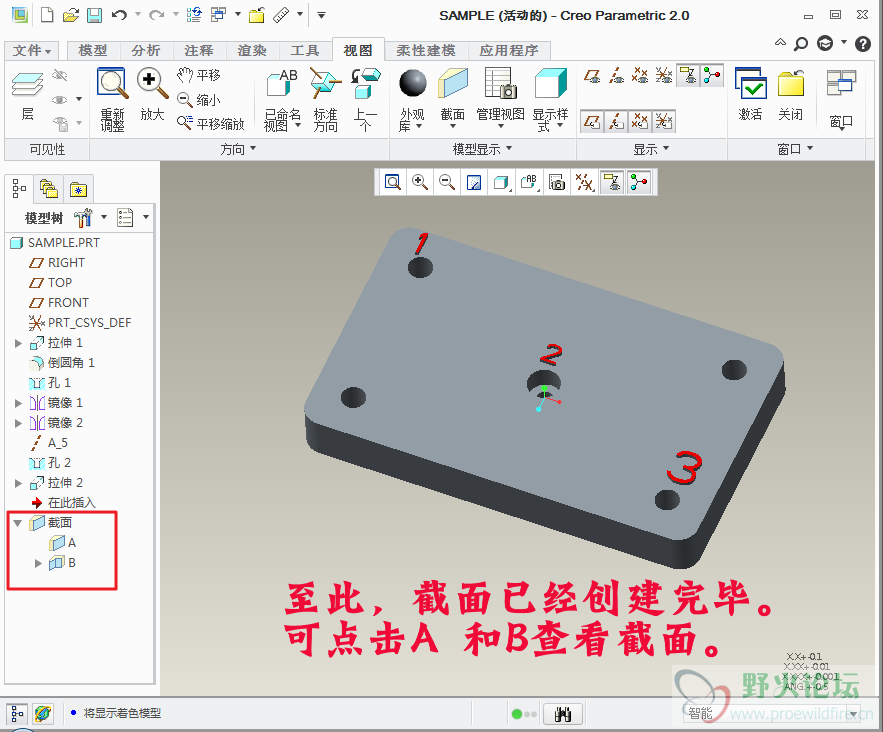Screen dimensions: 883x732
Task: Expand the 拉伸 1 feature
Action: coord(18,343)
